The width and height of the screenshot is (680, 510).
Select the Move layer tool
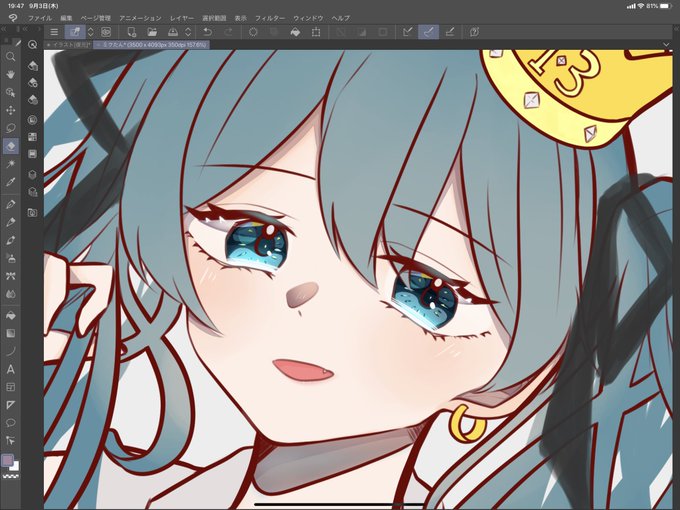[x=11, y=110]
